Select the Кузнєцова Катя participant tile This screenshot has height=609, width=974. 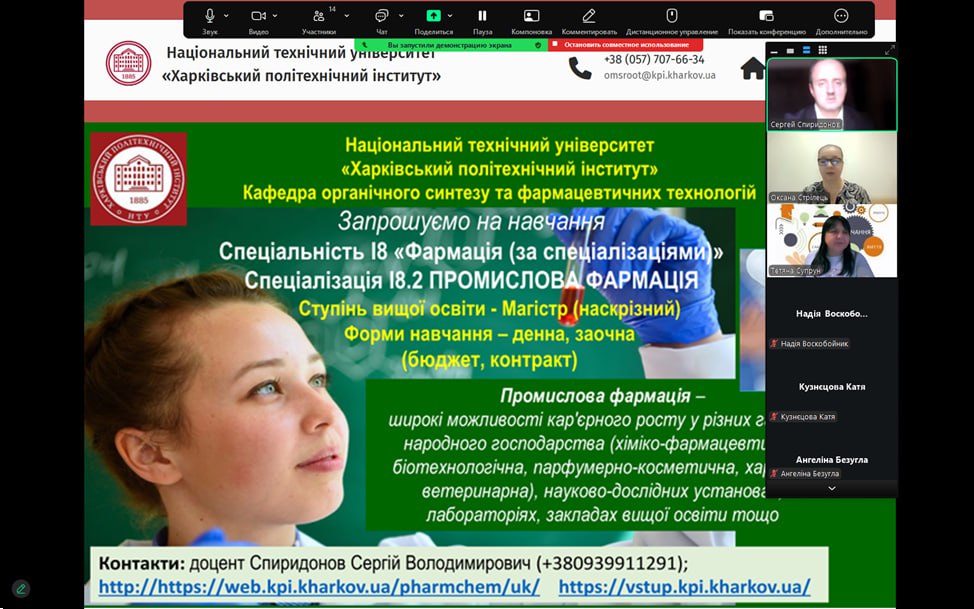point(832,387)
